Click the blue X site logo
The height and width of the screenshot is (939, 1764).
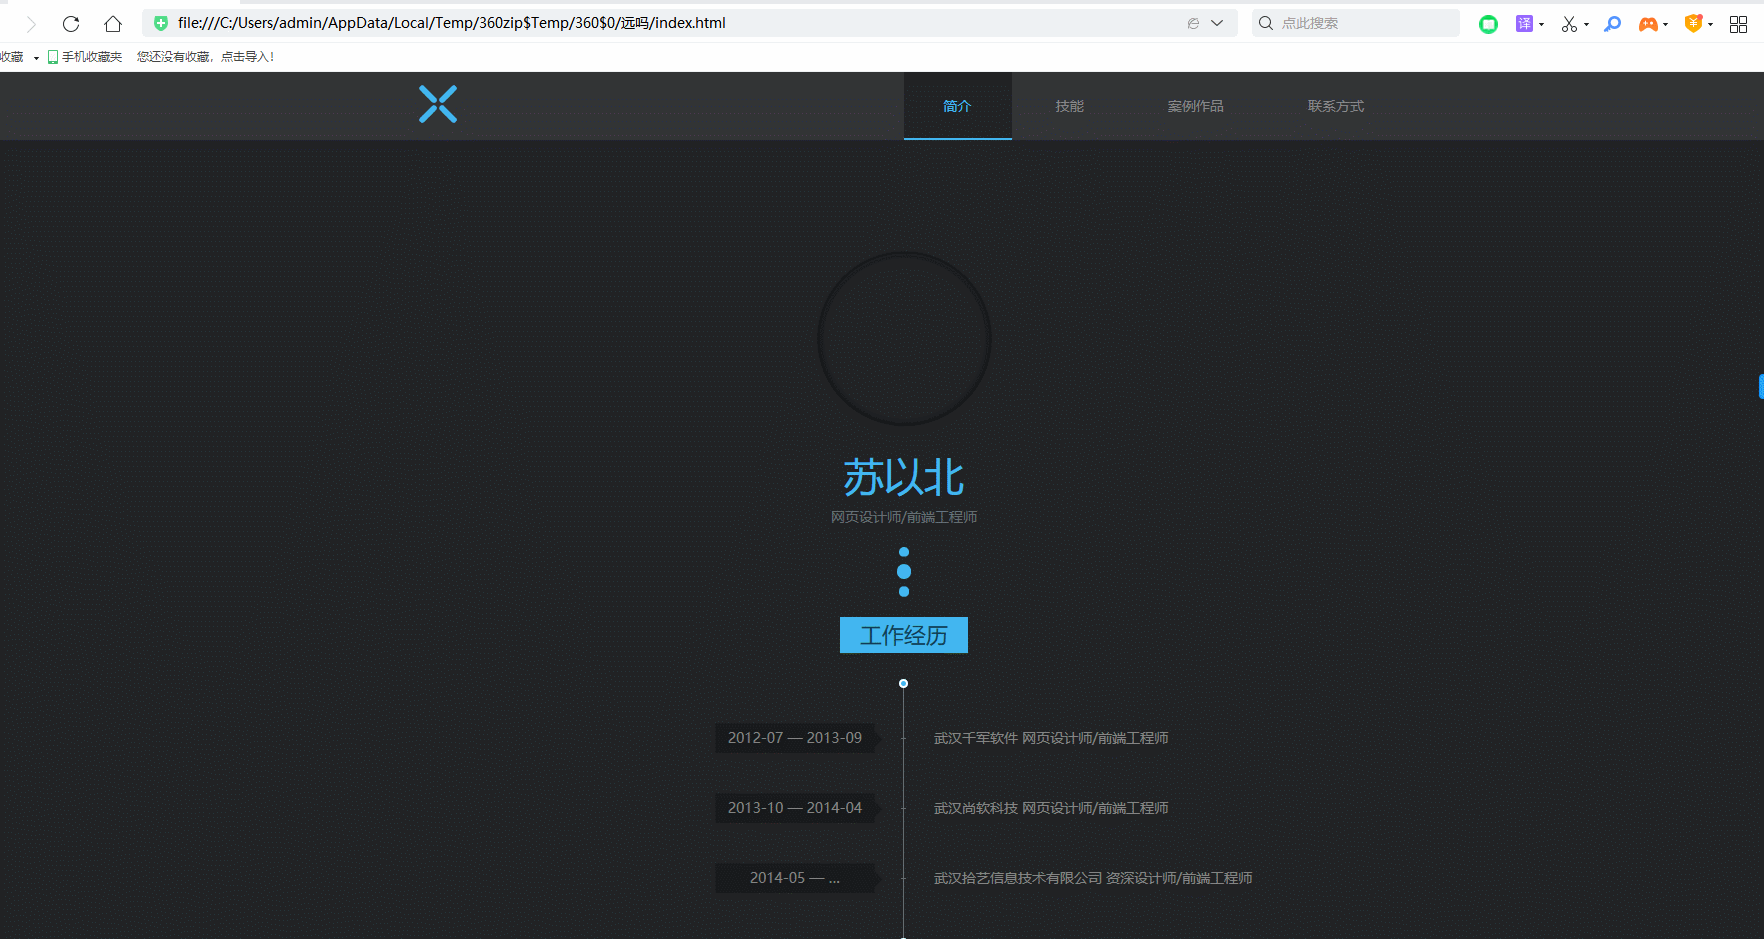[438, 104]
